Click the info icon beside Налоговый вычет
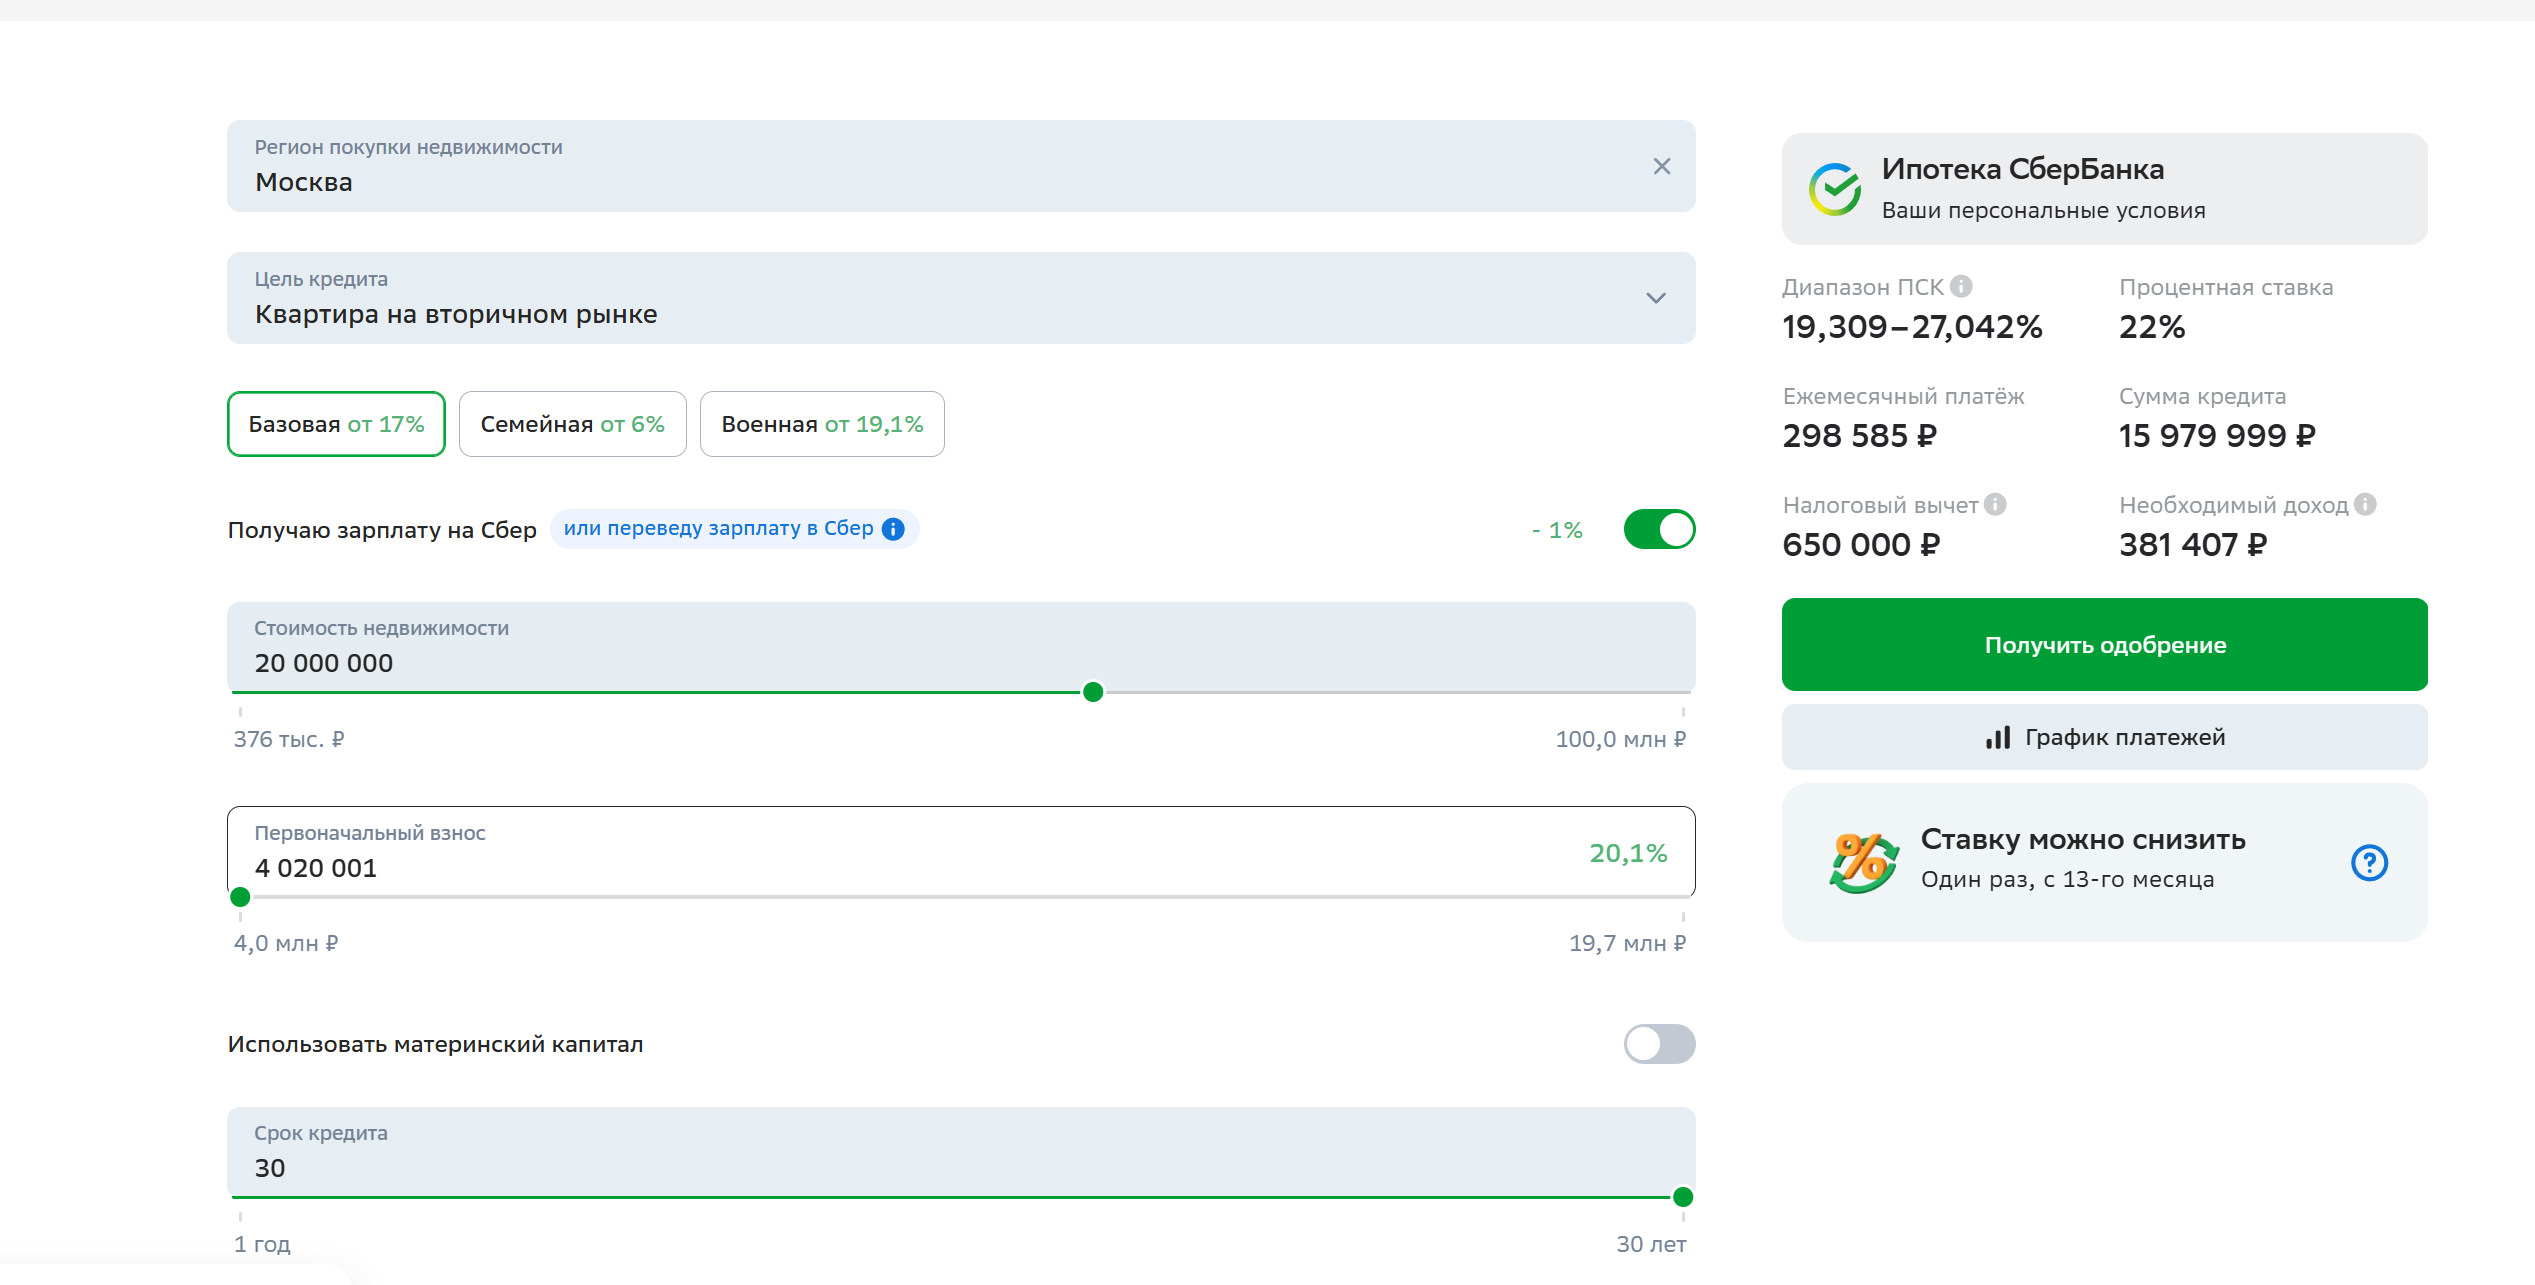This screenshot has height=1285, width=2535. coord(1995,505)
